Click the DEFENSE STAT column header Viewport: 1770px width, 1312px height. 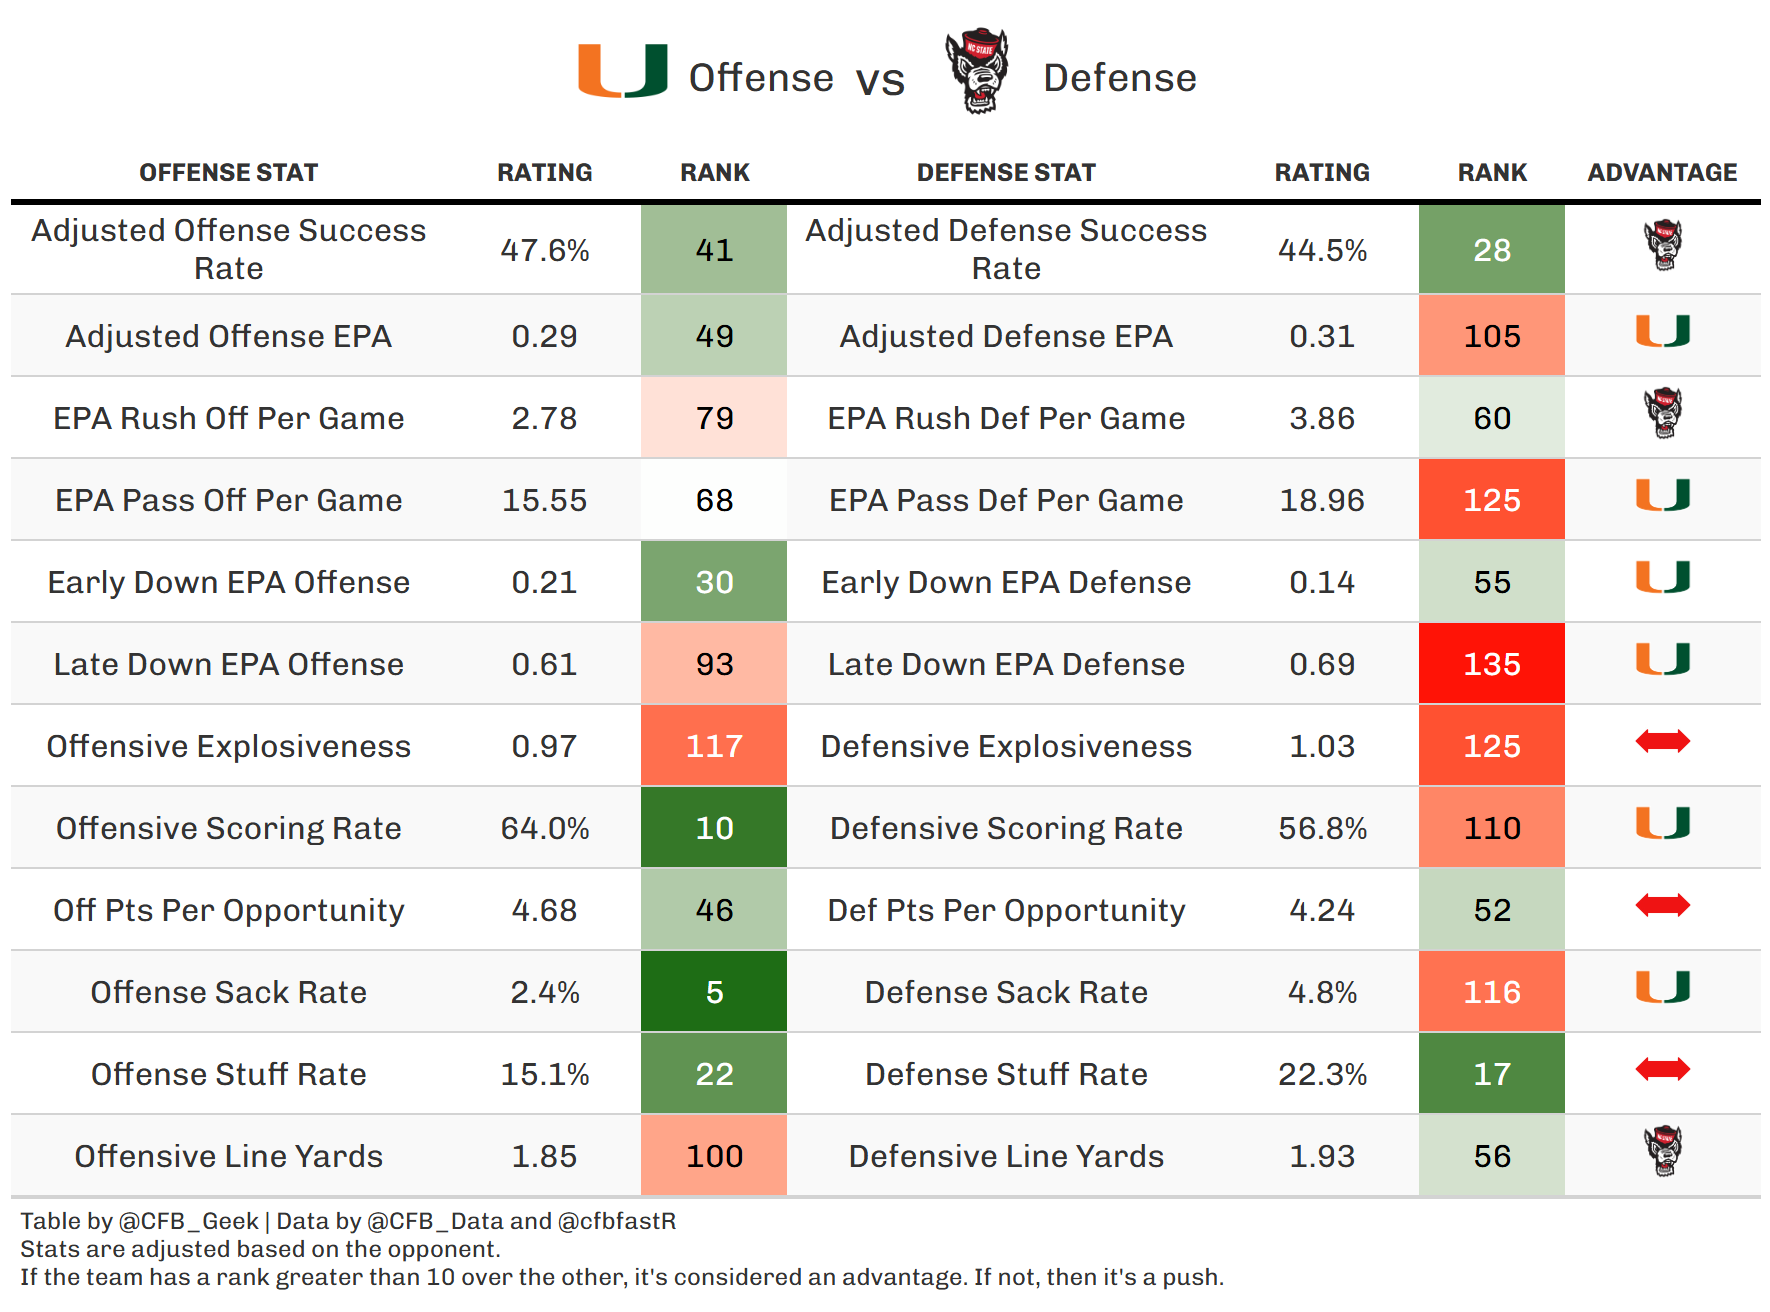pos(1006,173)
